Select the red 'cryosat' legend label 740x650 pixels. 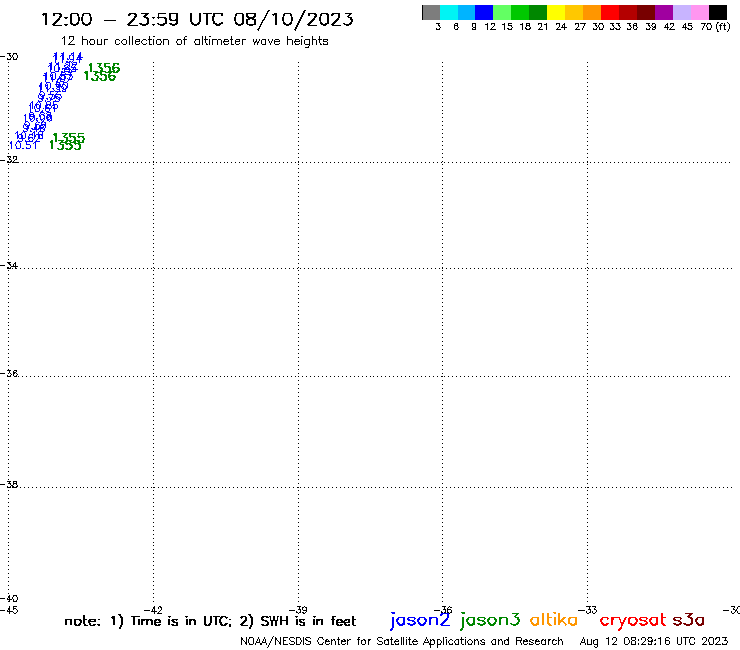(x=633, y=620)
